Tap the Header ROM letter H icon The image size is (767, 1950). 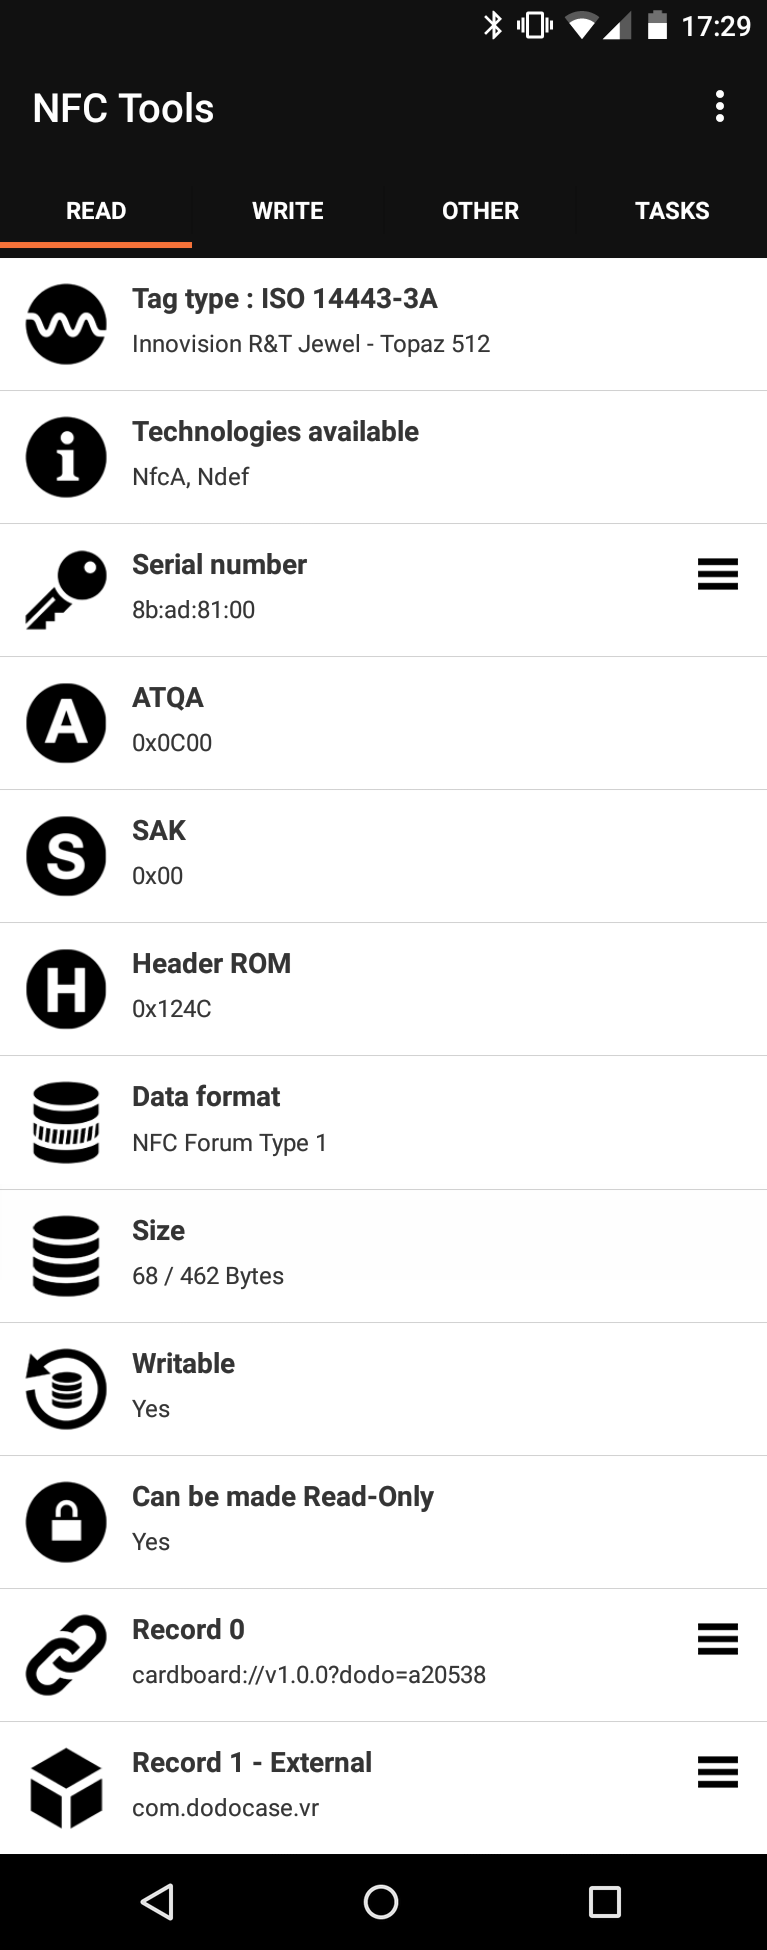(x=66, y=989)
